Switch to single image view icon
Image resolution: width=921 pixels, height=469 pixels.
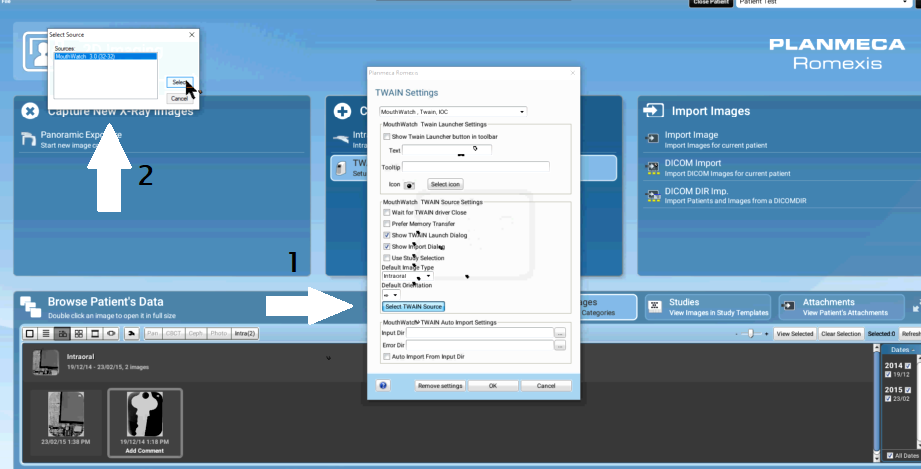click(29, 334)
